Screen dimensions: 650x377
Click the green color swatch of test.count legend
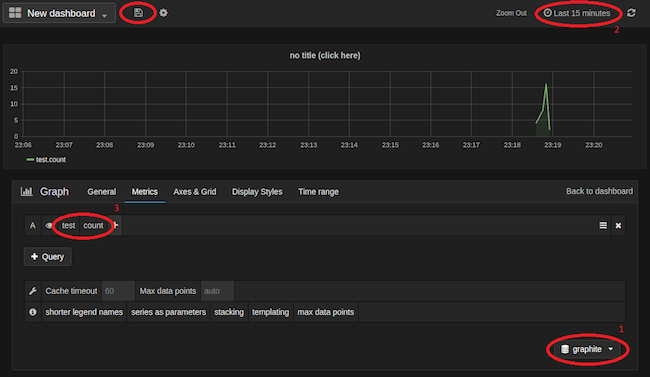tap(30, 160)
